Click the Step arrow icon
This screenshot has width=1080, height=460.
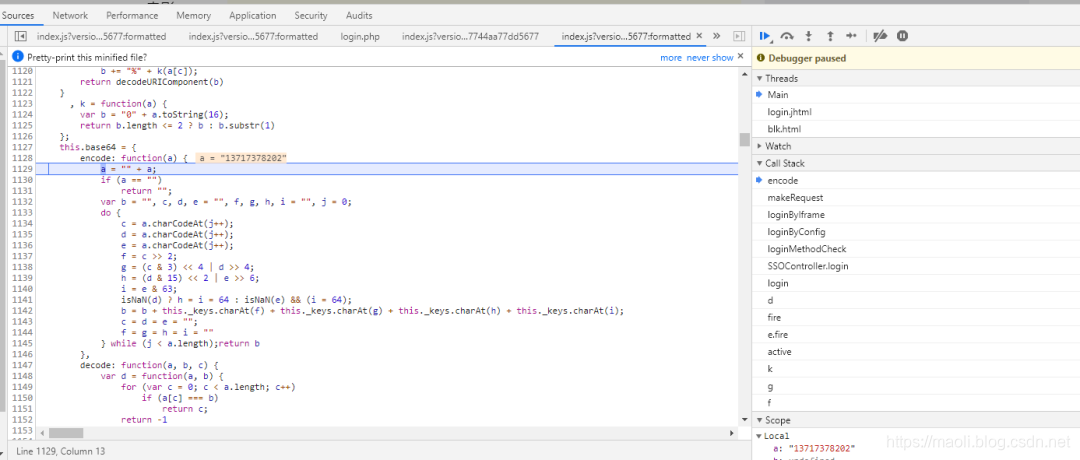click(851, 36)
